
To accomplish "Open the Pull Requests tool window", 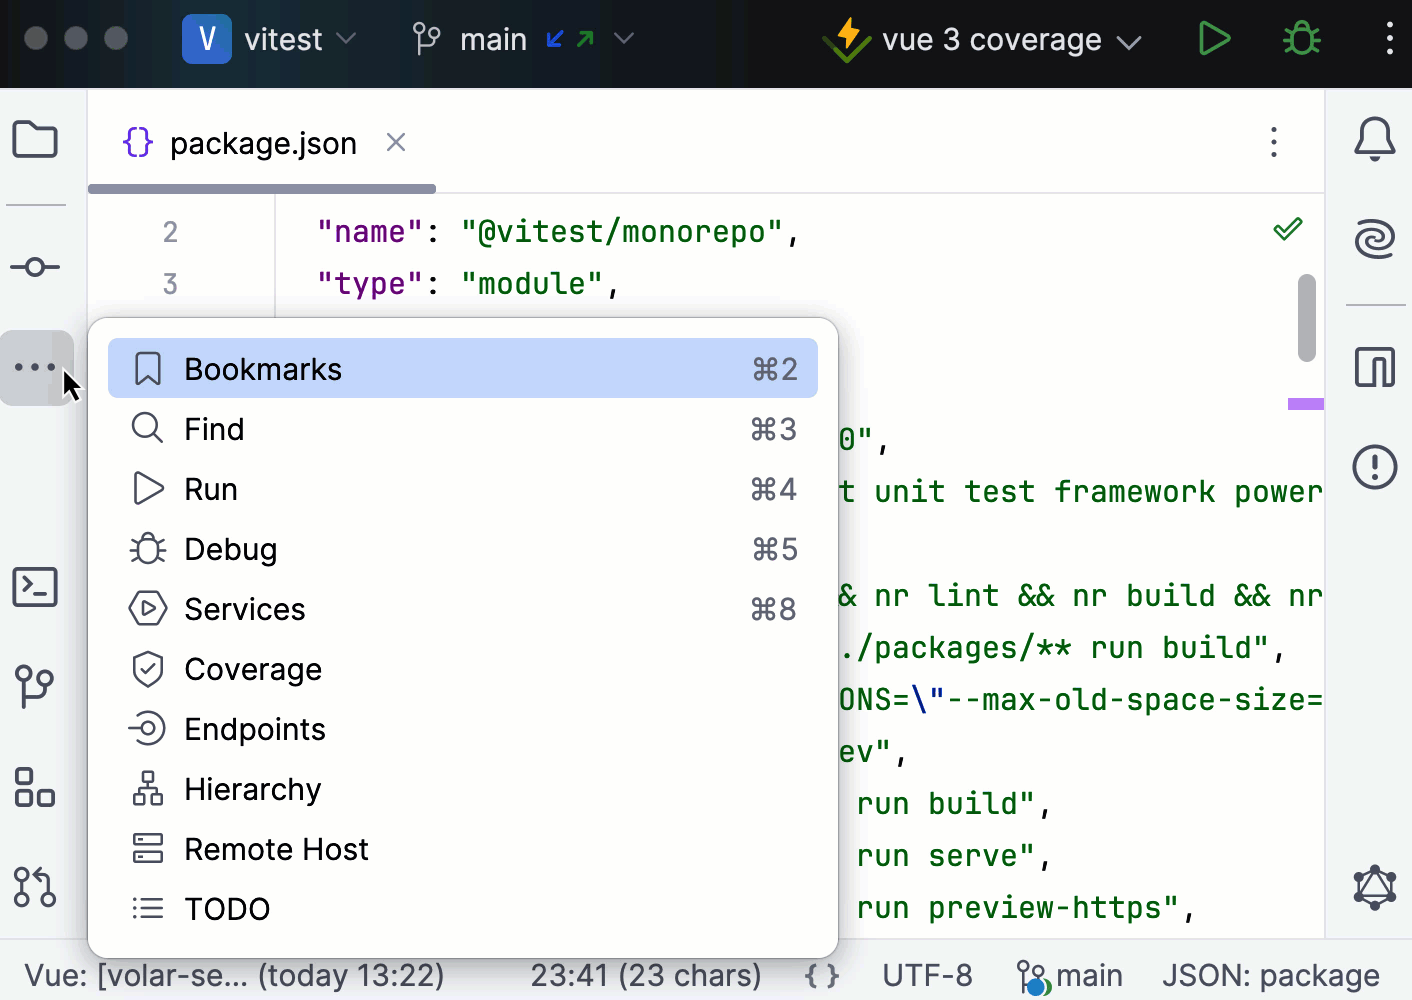I will pyautogui.click(x=35, y=887).
